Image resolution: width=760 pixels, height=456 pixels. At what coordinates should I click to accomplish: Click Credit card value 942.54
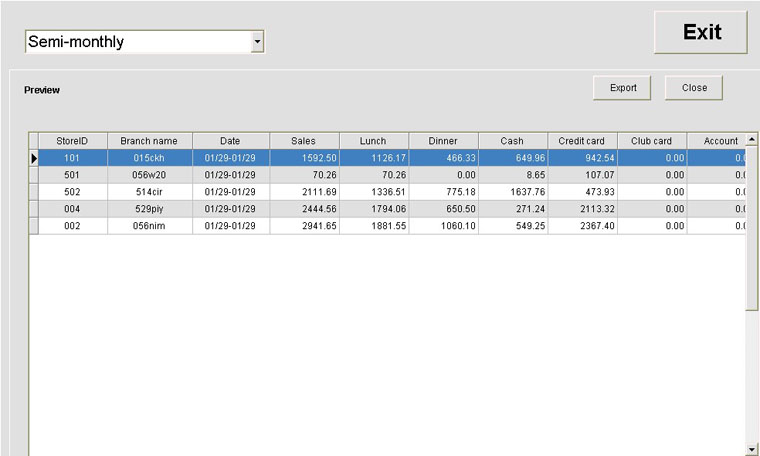583,158
